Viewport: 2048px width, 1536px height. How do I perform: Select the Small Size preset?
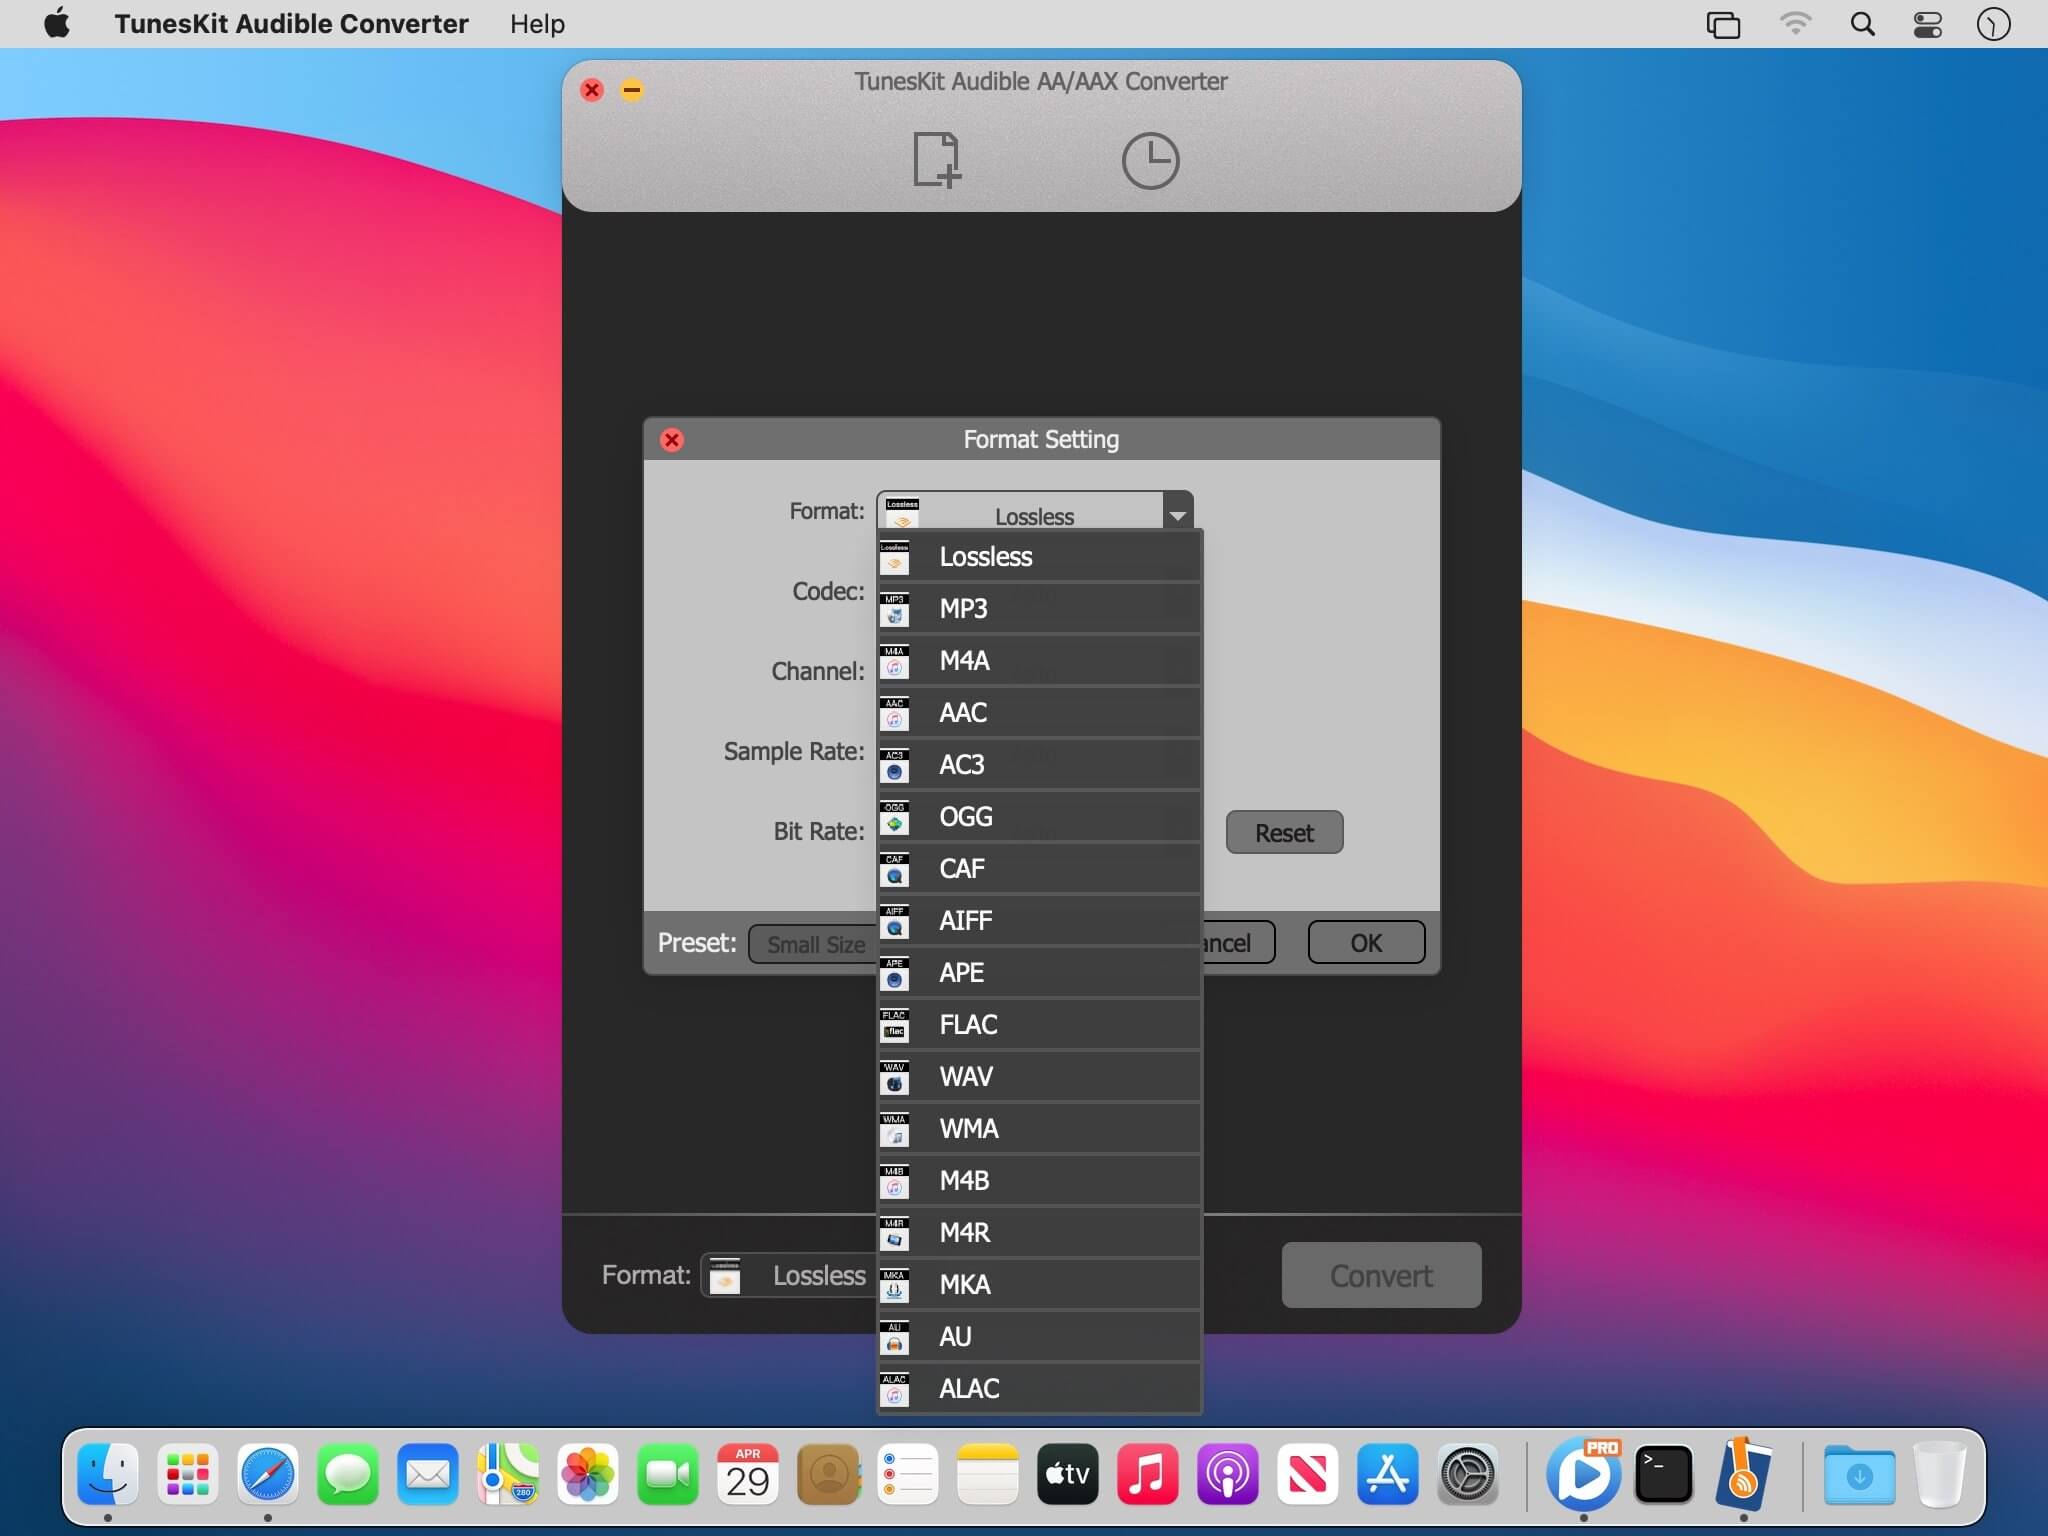(814, 944)
